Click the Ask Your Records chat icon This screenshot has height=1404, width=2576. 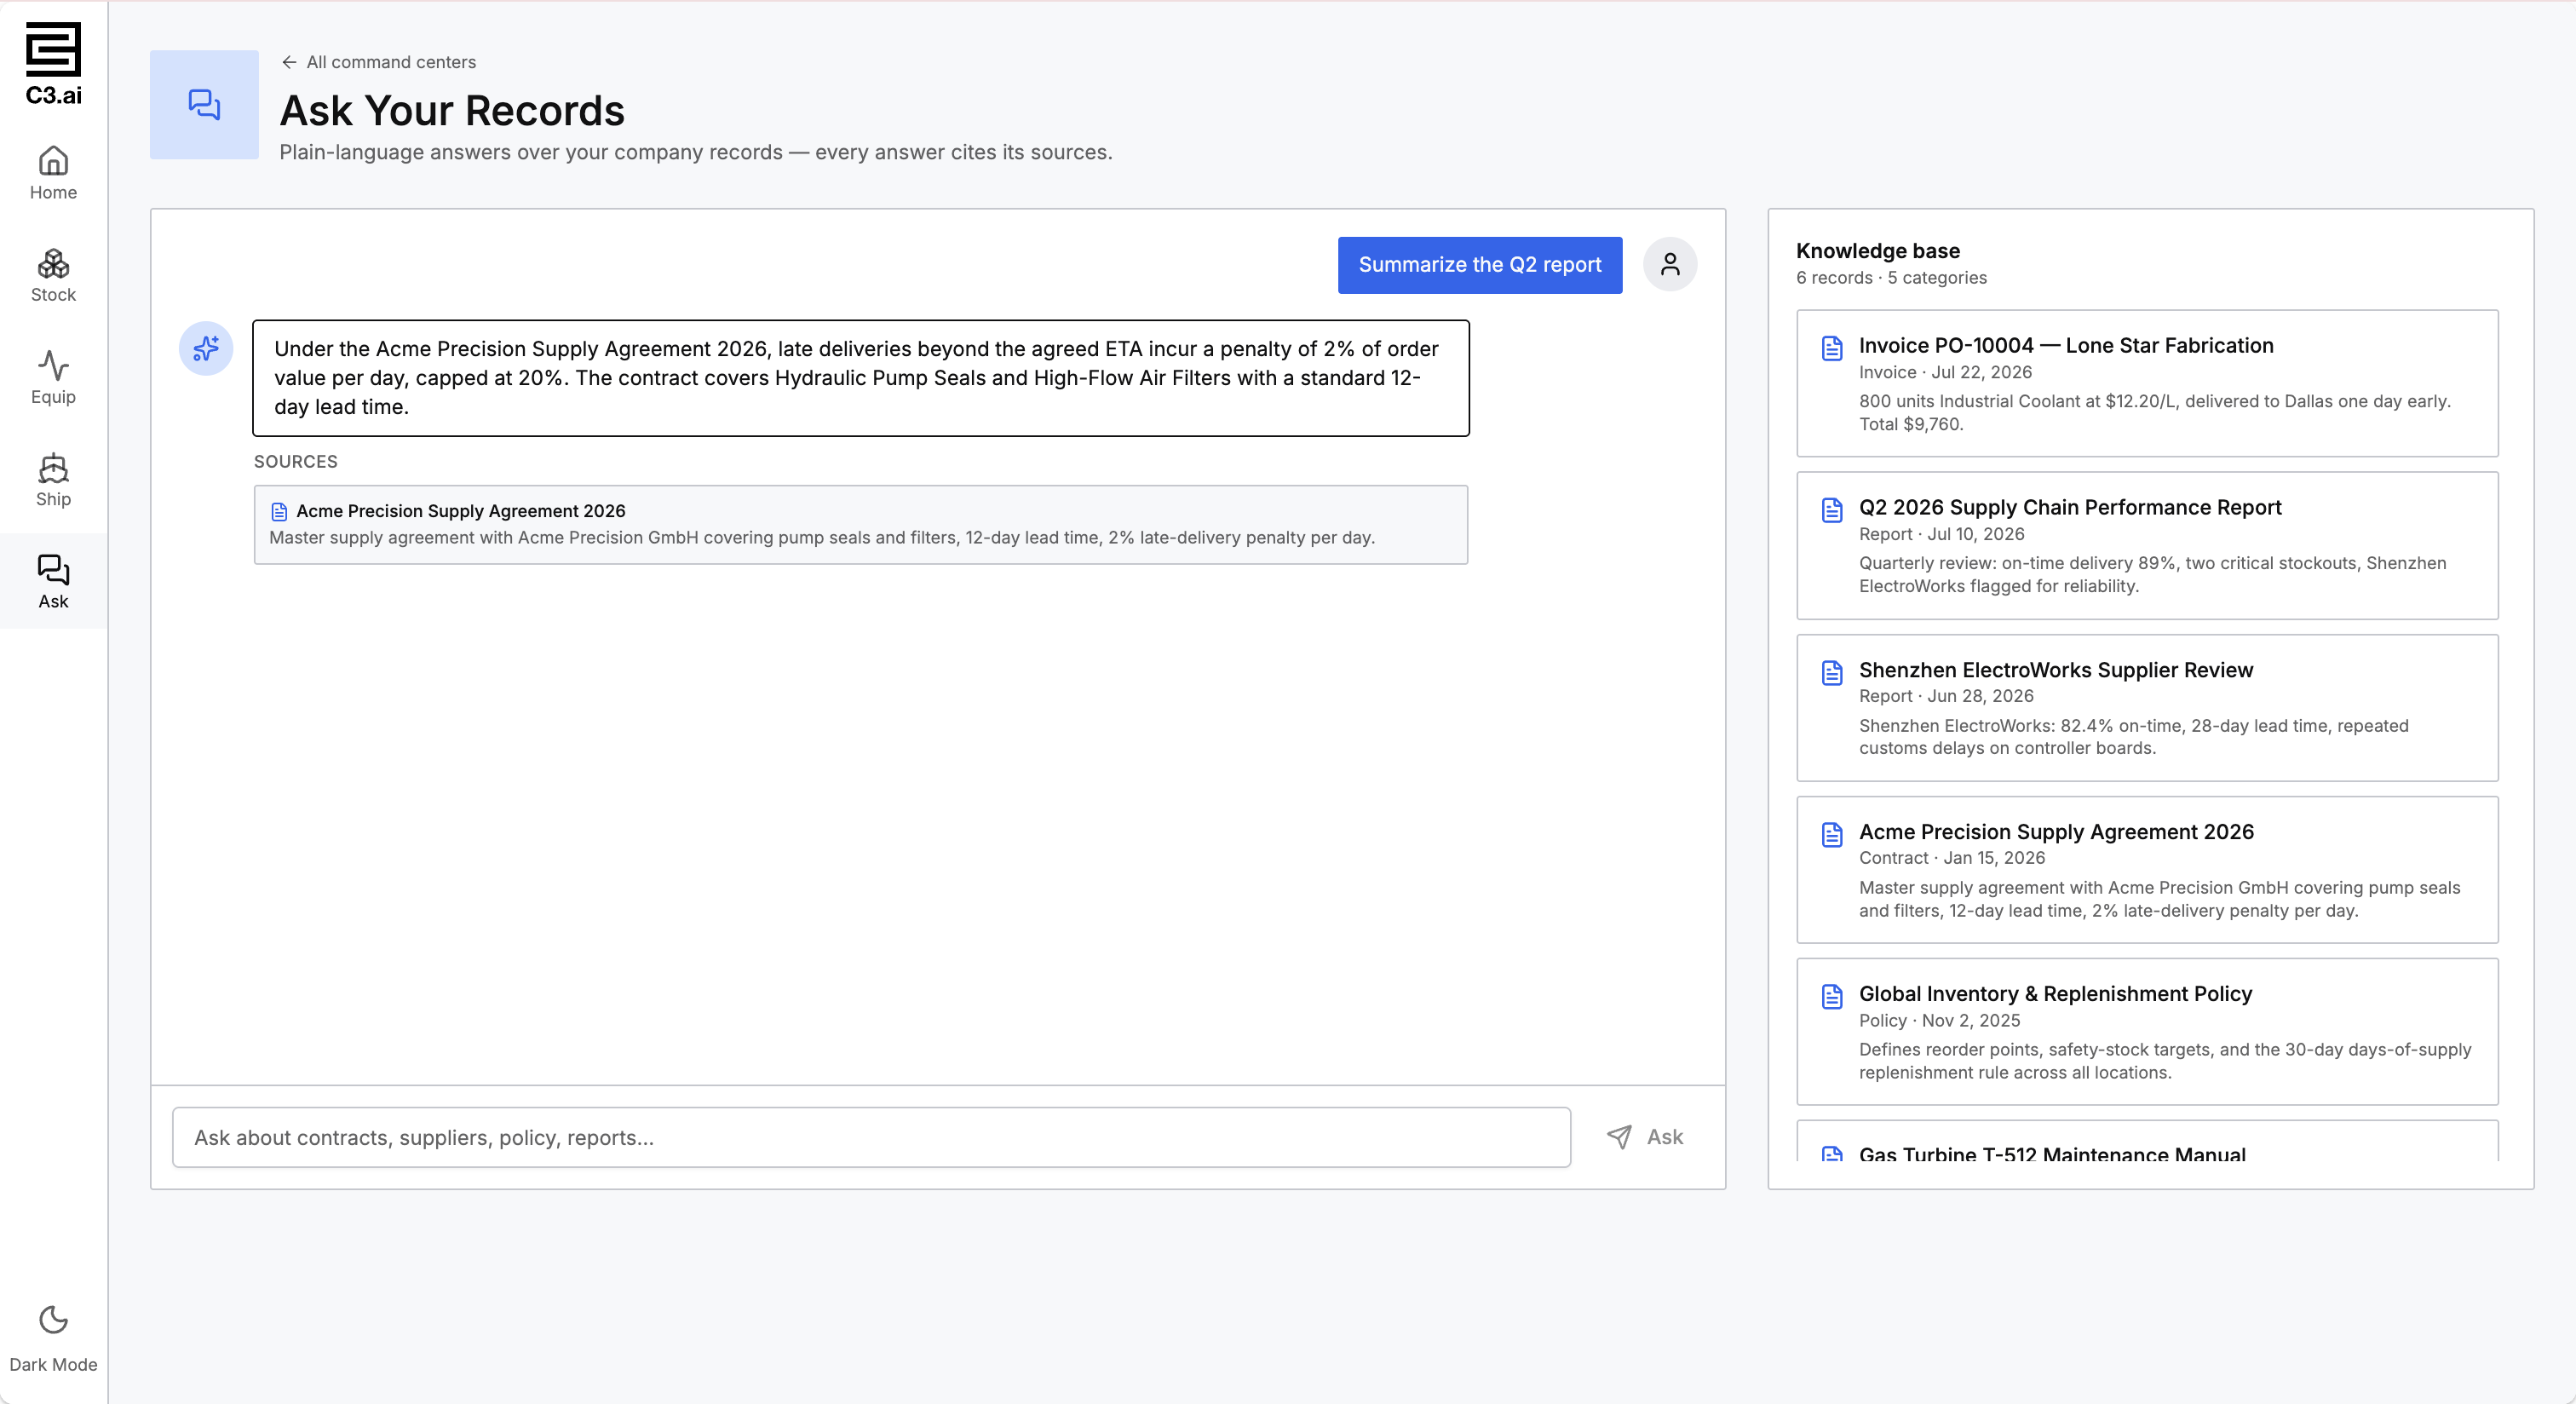coord(204,105)
